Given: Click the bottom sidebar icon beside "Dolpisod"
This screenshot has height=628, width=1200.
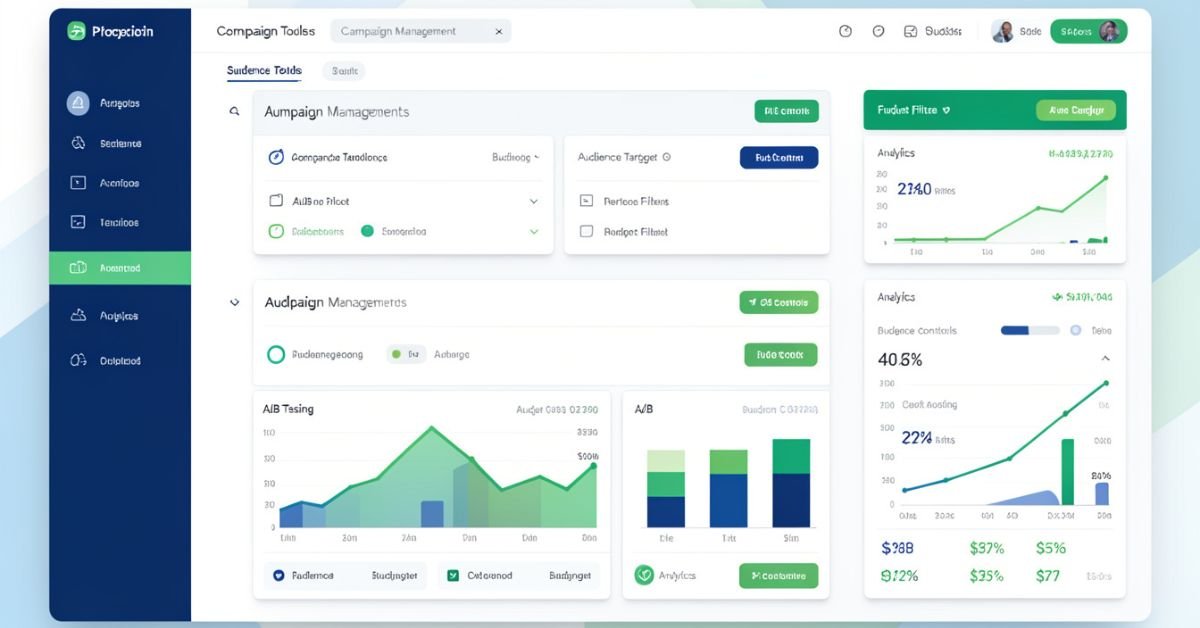Looking at the screenshot, I should click(78, 360).
